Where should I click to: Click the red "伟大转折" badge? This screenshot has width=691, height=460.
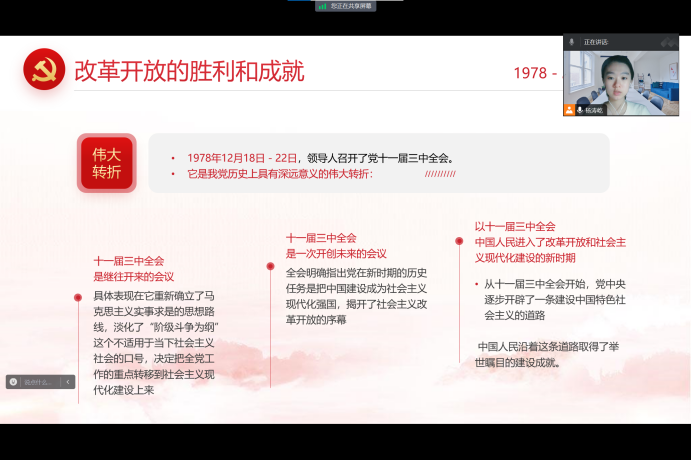pos(106,164)
